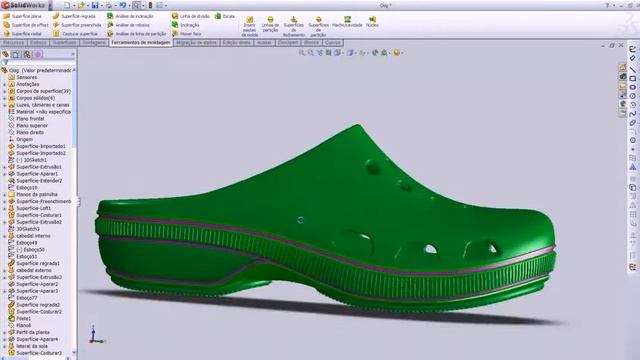
Task: Select Superfície regrada1 feature
Action: coord(38,263)
